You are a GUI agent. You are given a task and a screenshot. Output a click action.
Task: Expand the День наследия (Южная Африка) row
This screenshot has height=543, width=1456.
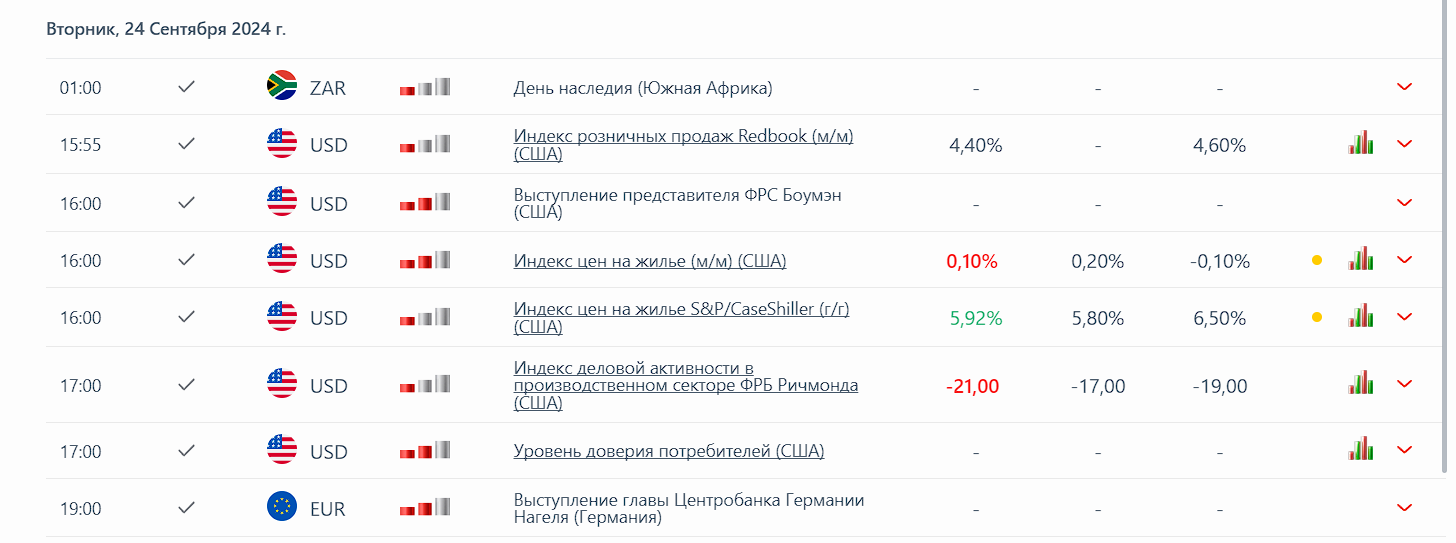[1404, 87]
